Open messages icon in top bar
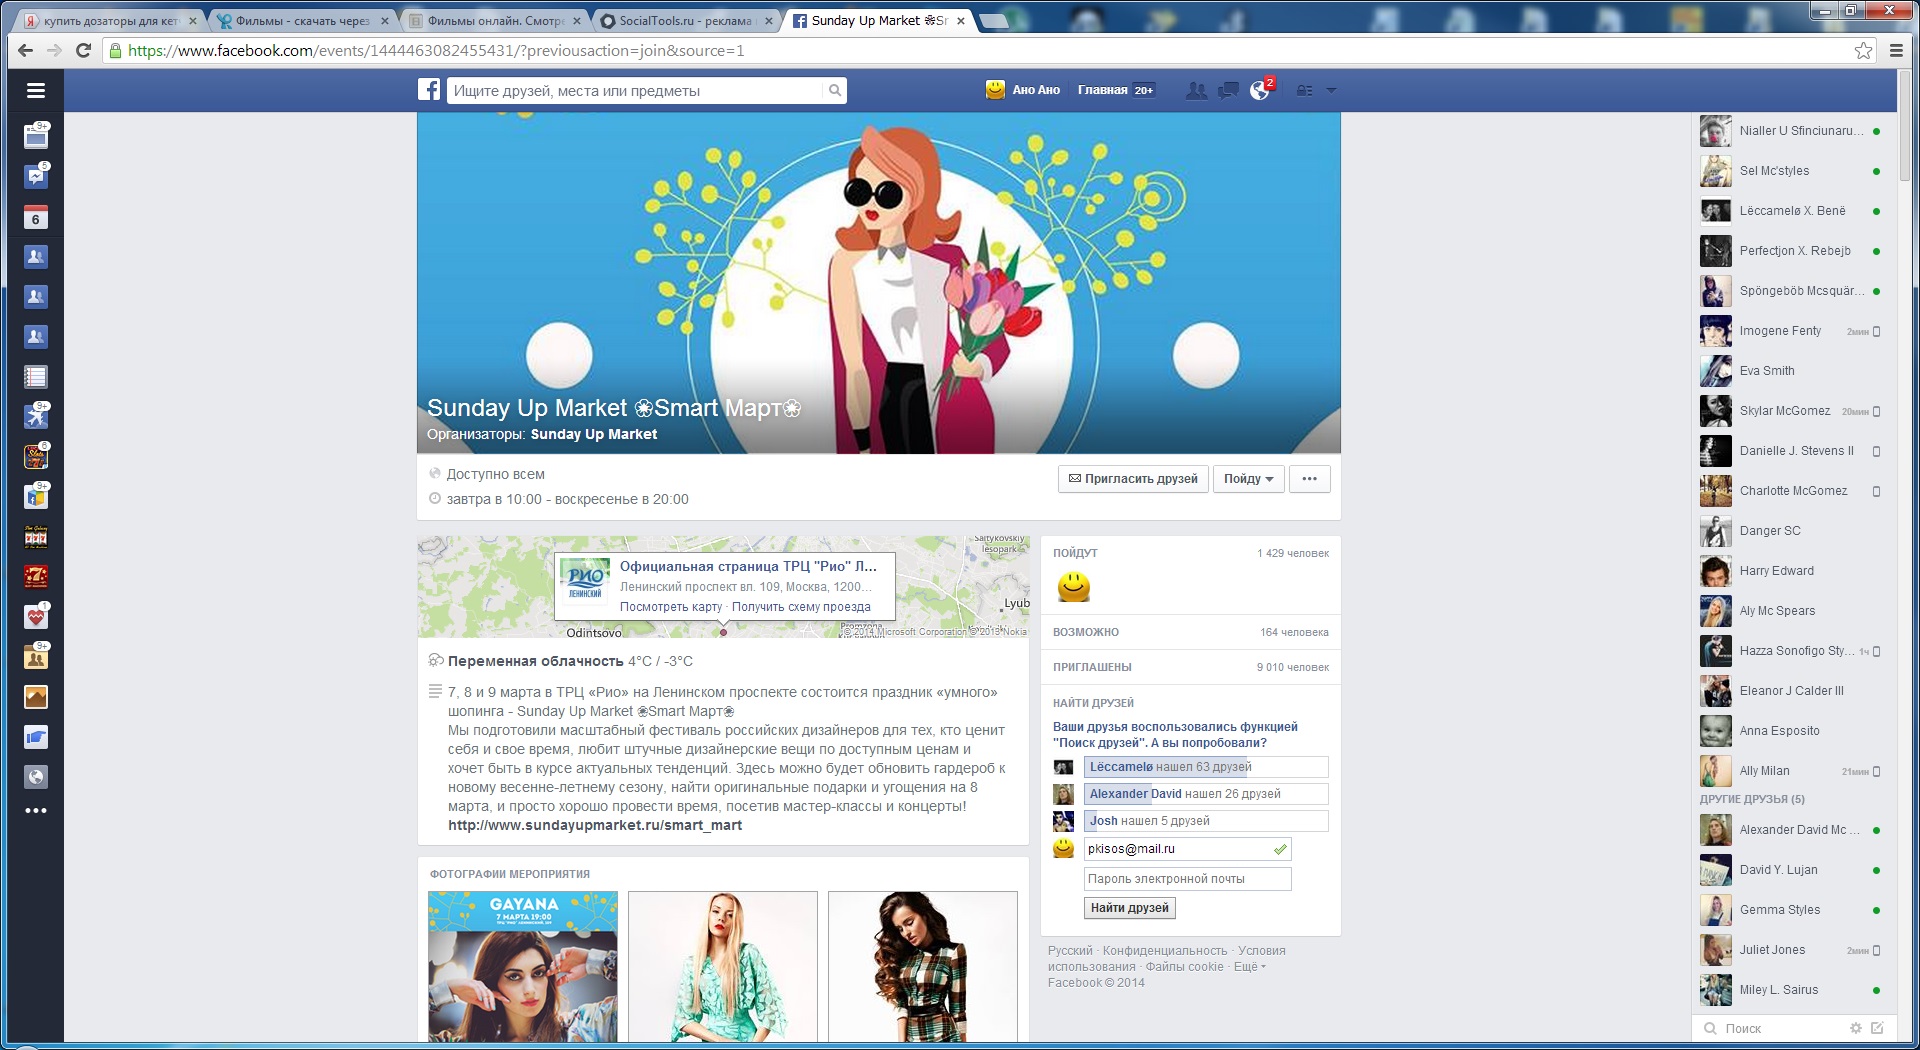1920x1050 pixels. pyautogui.click(x=1228, y=90)
